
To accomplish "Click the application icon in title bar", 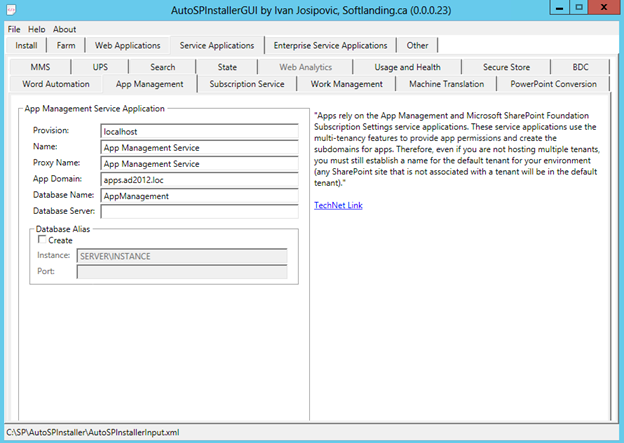I will click(11, 10).
